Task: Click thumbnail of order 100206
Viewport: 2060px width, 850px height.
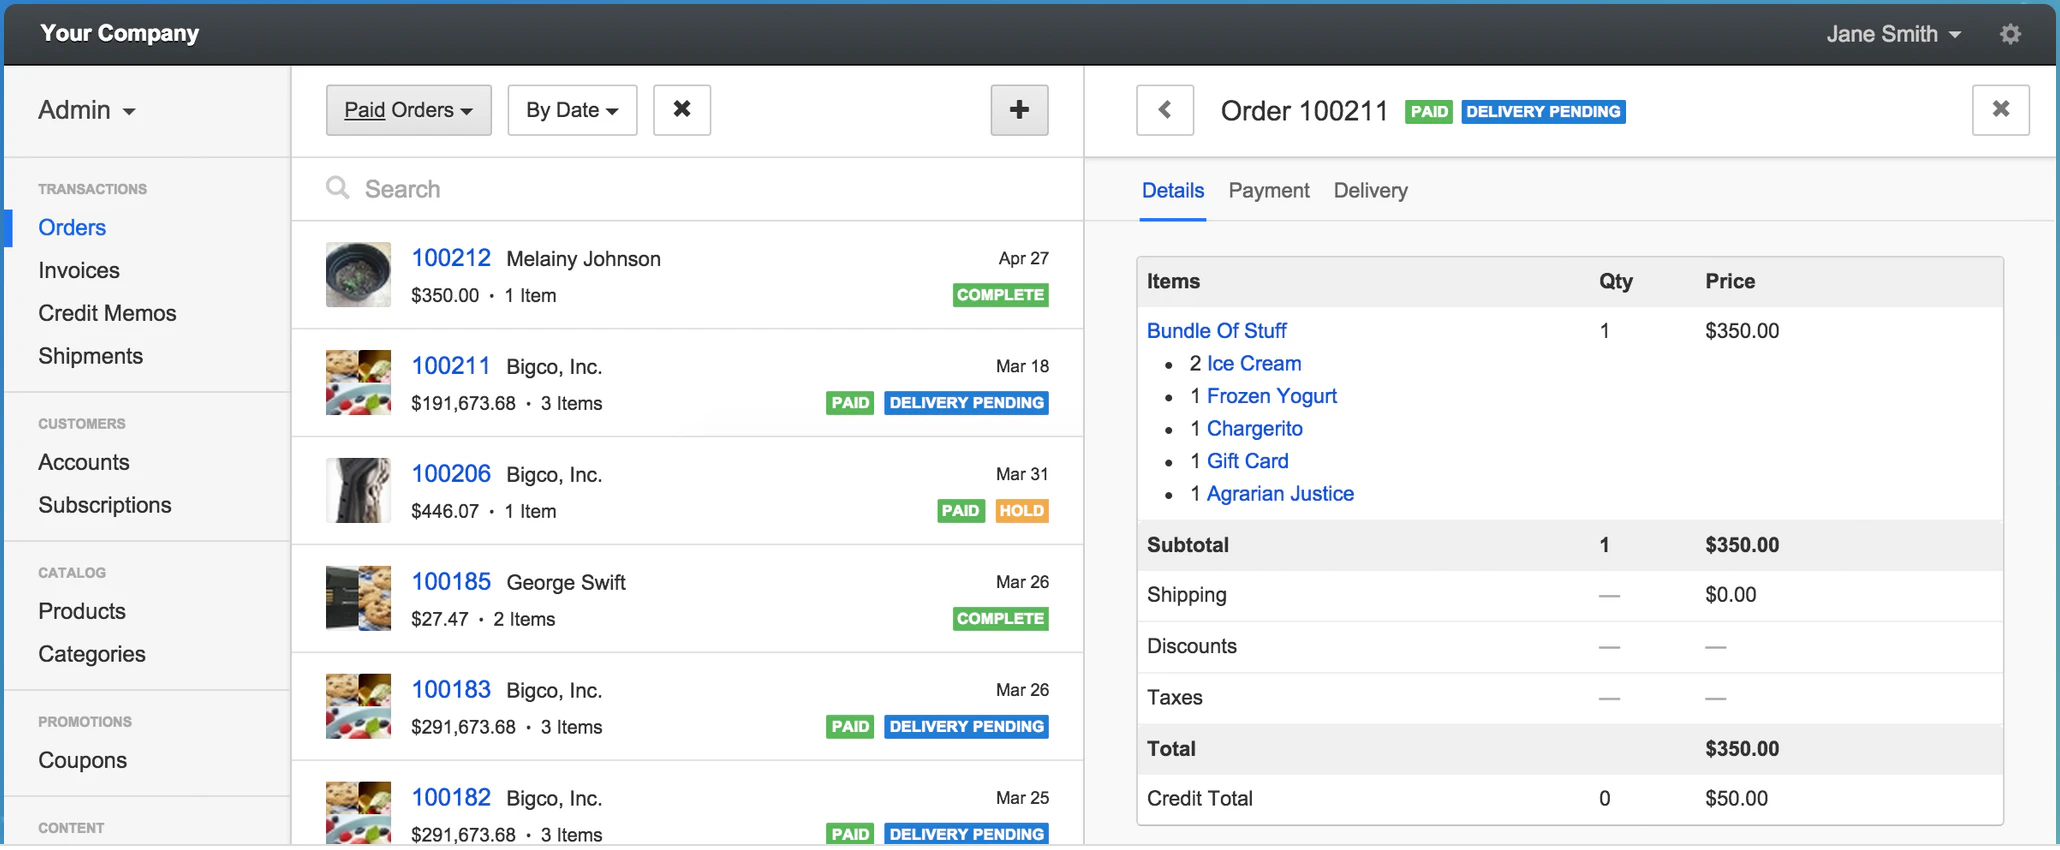Action: point(358,490)
